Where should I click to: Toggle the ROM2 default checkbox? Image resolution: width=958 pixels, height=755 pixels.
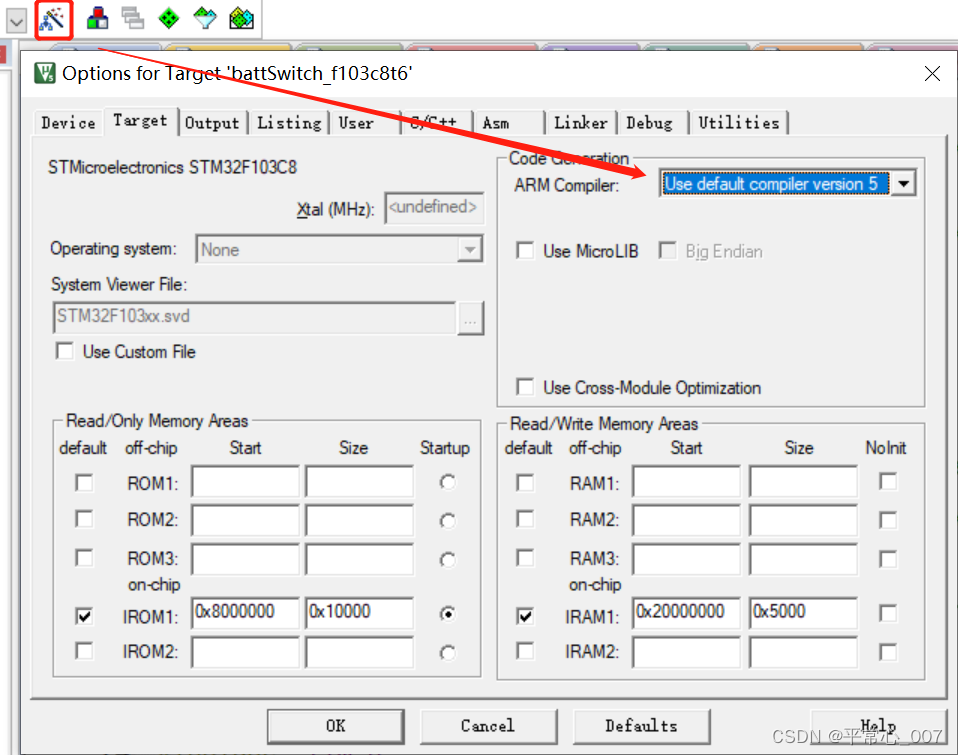pyautogui.click(x=84, y=519)
